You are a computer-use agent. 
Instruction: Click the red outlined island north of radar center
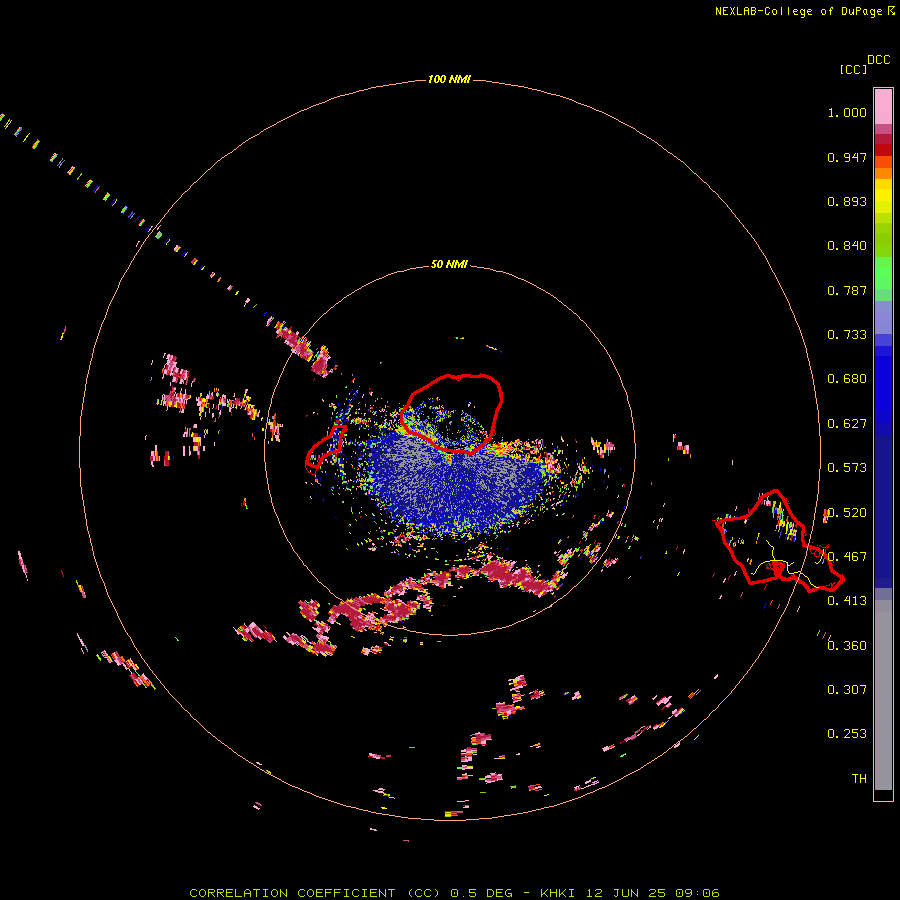(452, 413)
